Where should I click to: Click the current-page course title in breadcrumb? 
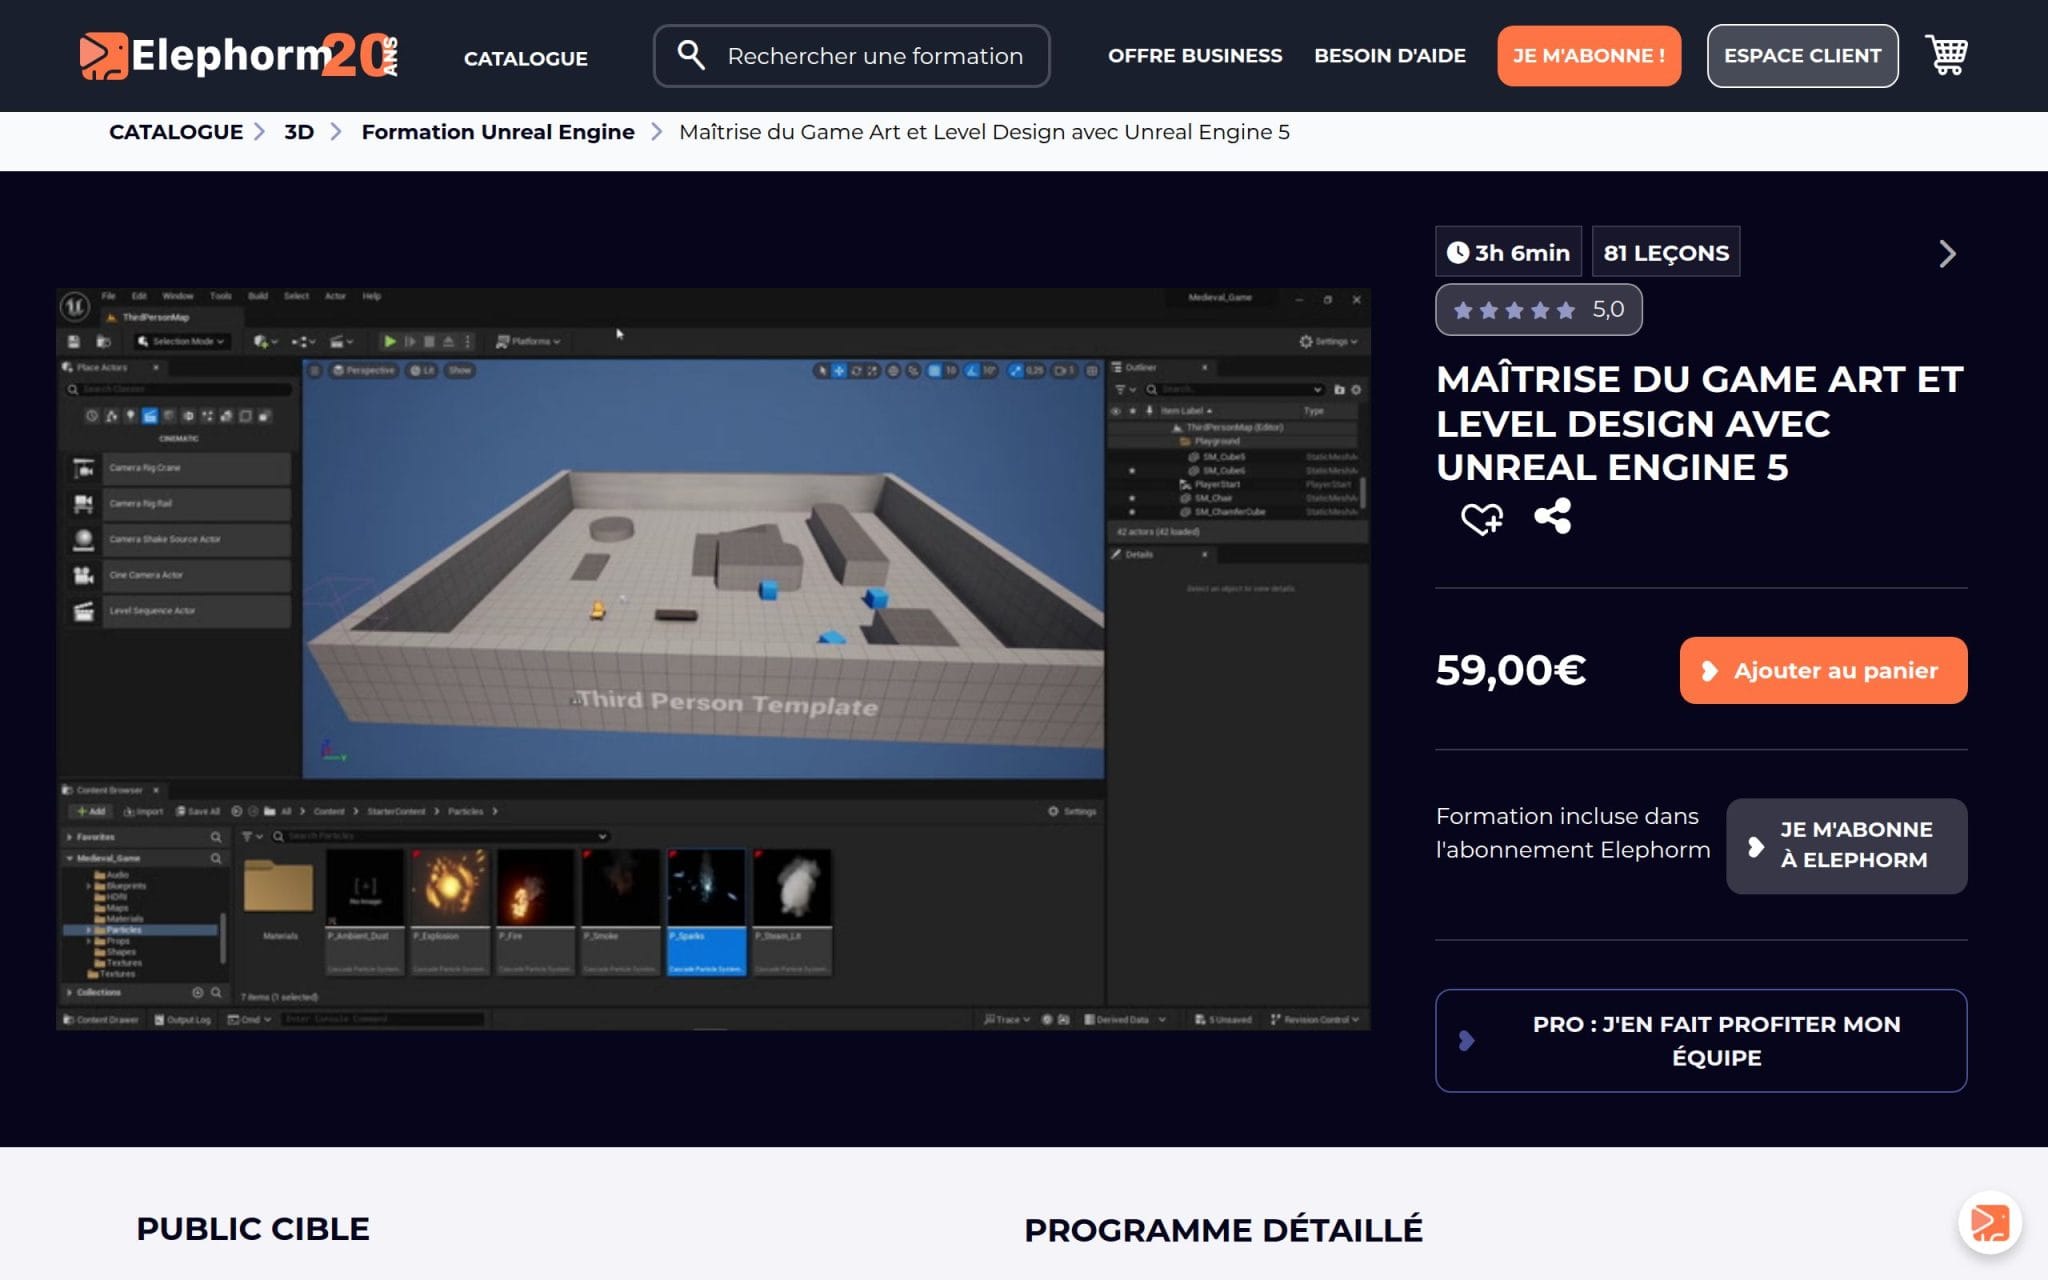(984, 132)
